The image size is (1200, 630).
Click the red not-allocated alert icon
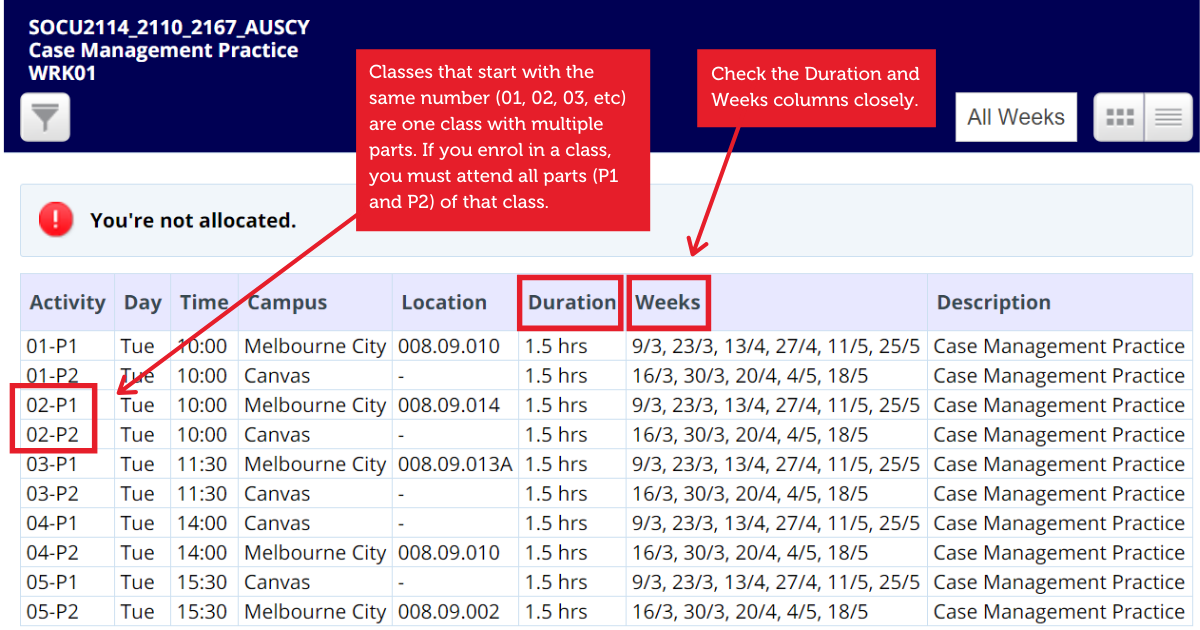click(56, 220)
